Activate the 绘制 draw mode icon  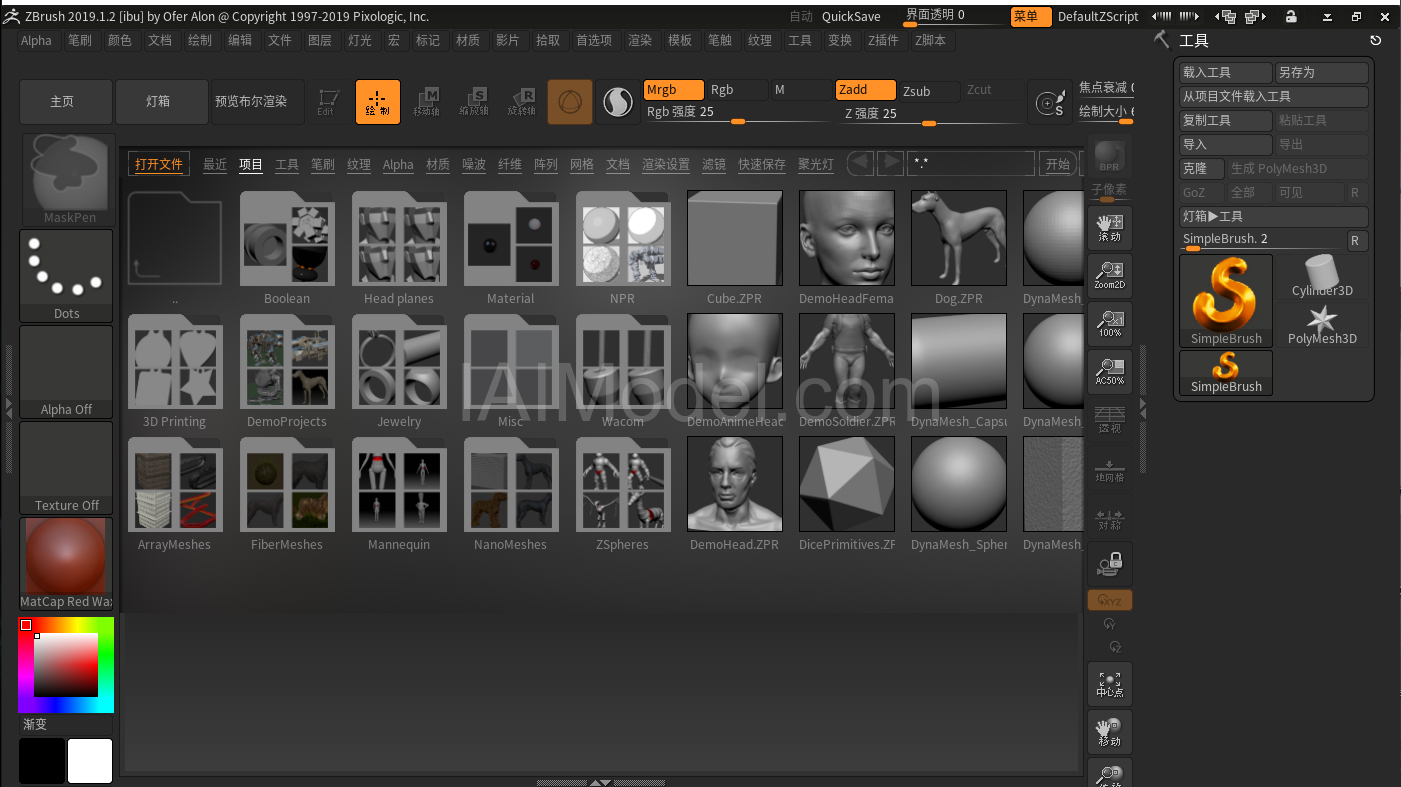[x=377, y=102]
